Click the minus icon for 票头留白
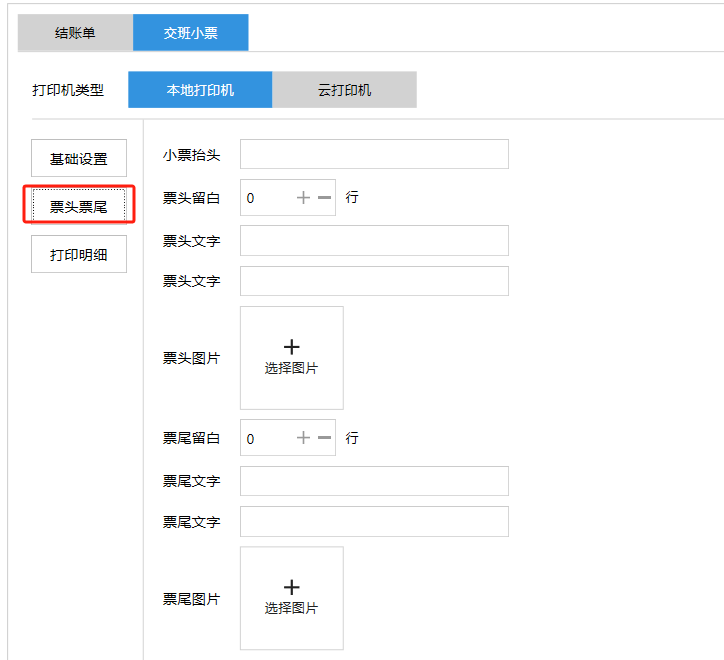The height and width of the screenshot is (660, 724). point(324,198)
